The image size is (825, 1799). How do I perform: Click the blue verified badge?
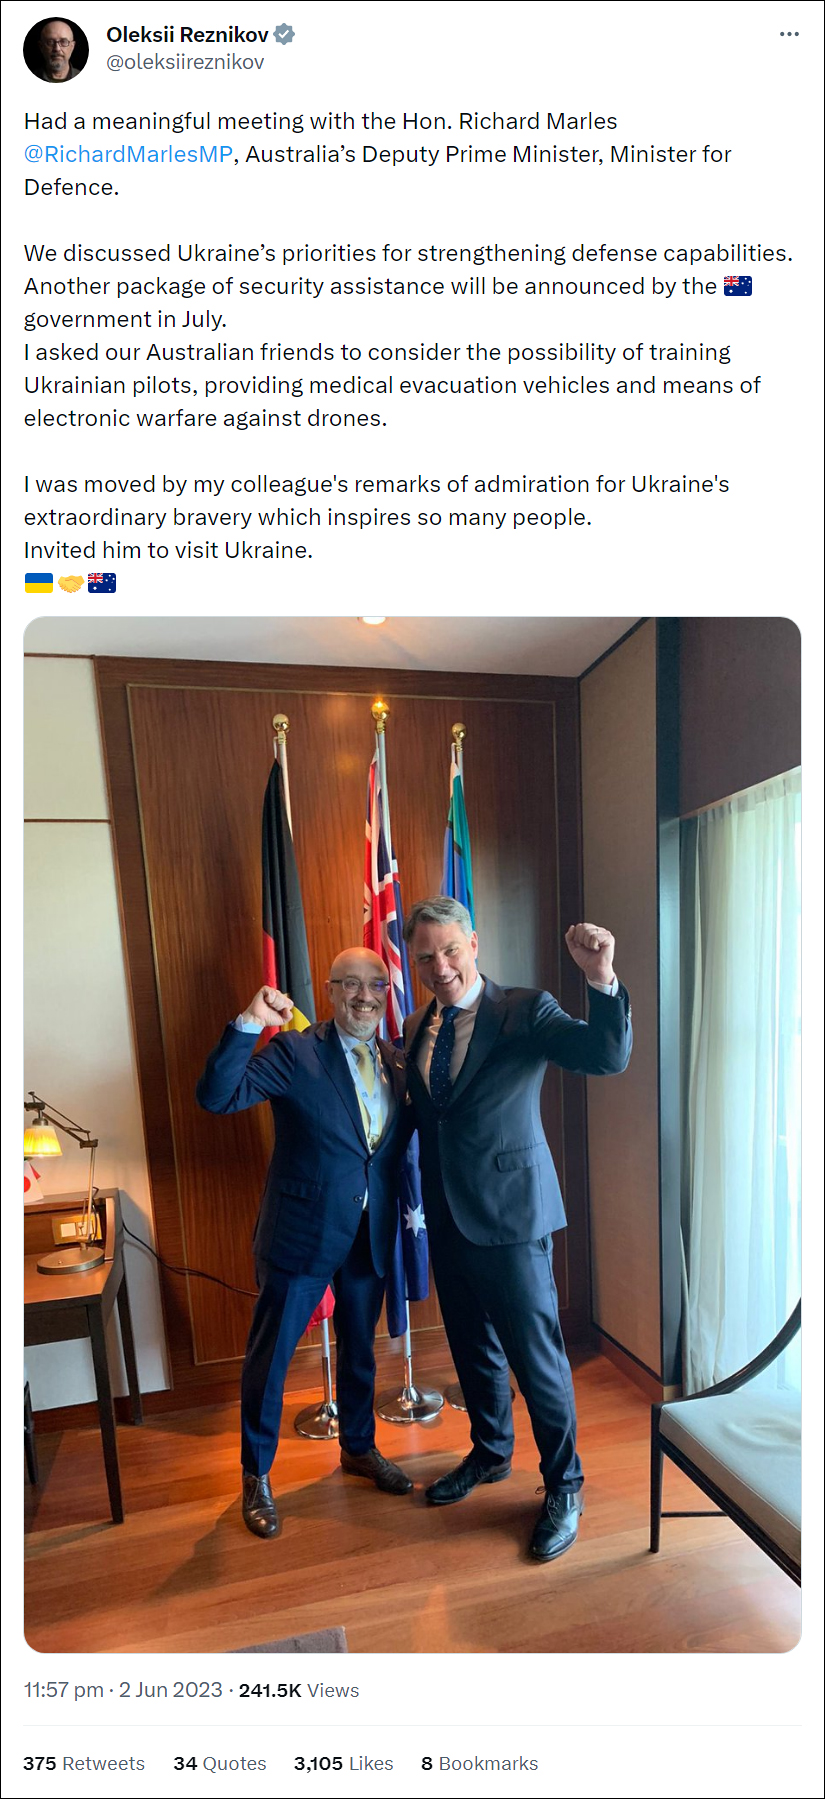point(285,34)
